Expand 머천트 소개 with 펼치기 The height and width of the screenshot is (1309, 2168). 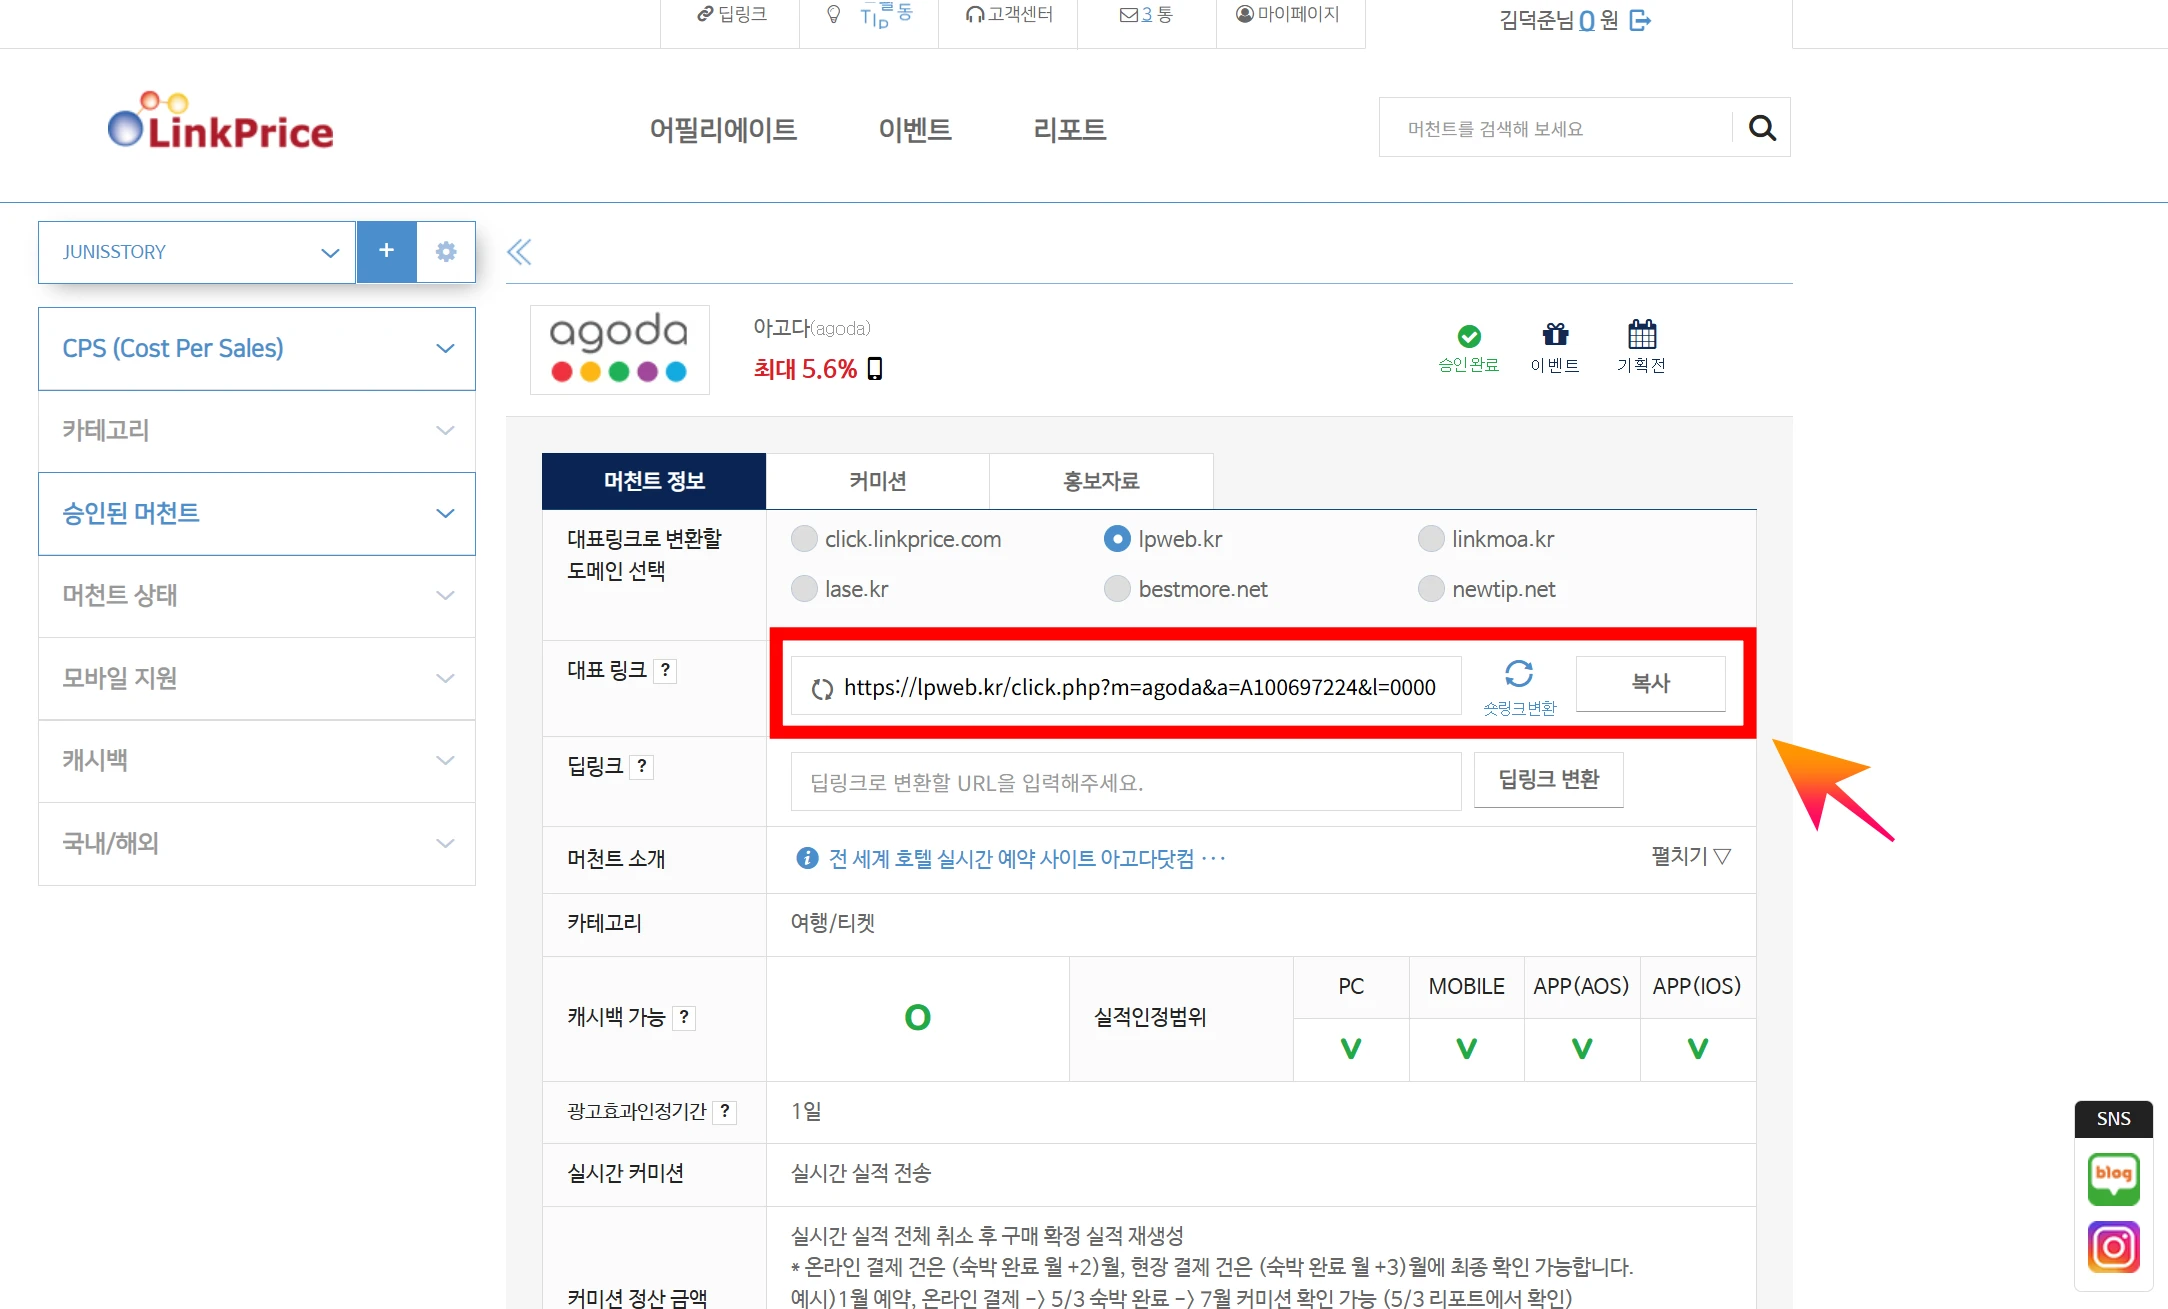point(1690,857)
